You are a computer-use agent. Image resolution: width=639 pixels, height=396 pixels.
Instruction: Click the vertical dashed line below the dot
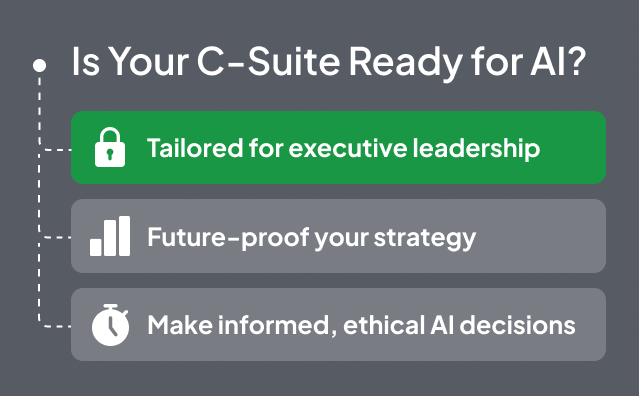tap(39, 196)
